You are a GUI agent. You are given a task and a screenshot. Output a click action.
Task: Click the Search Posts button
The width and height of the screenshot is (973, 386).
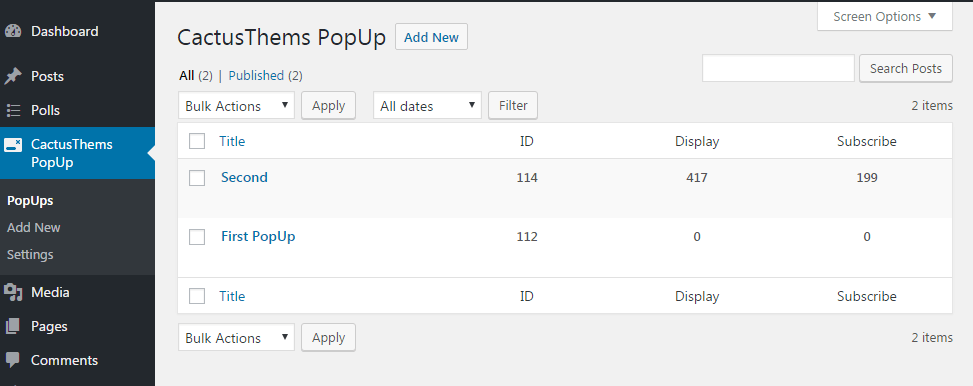pos(905,68)
